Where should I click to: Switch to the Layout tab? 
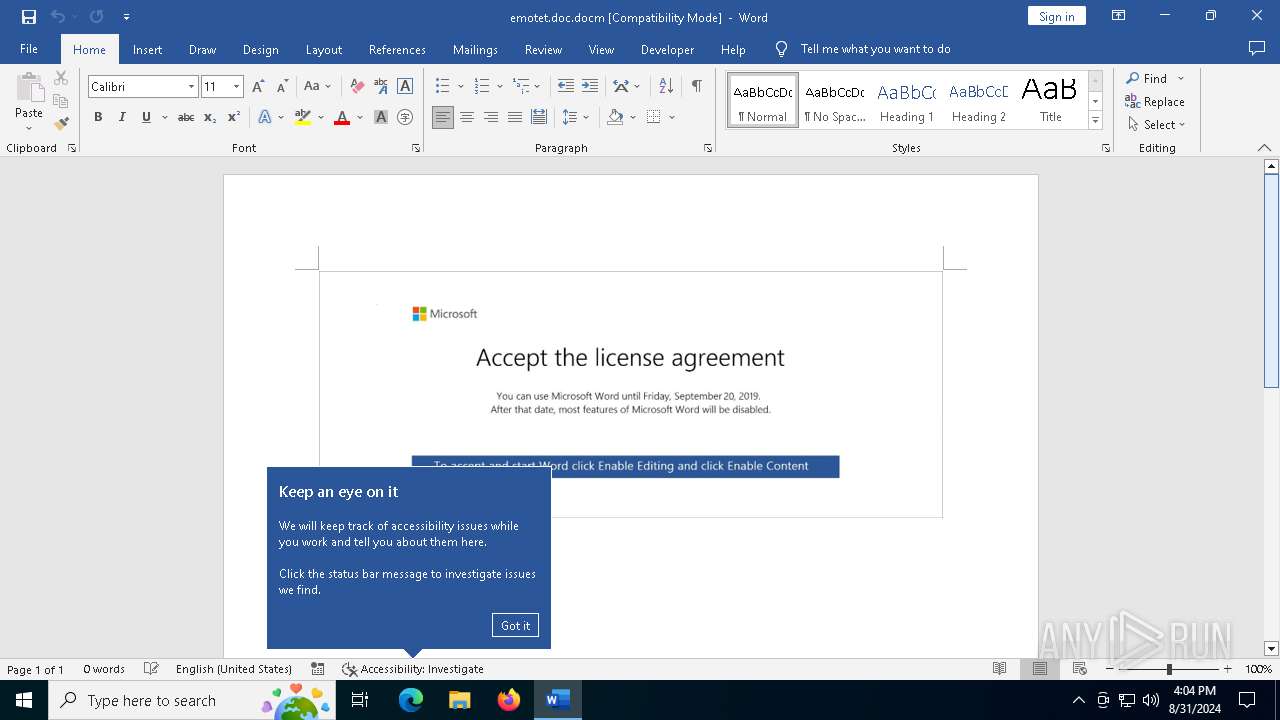click(x=323, y=49)
